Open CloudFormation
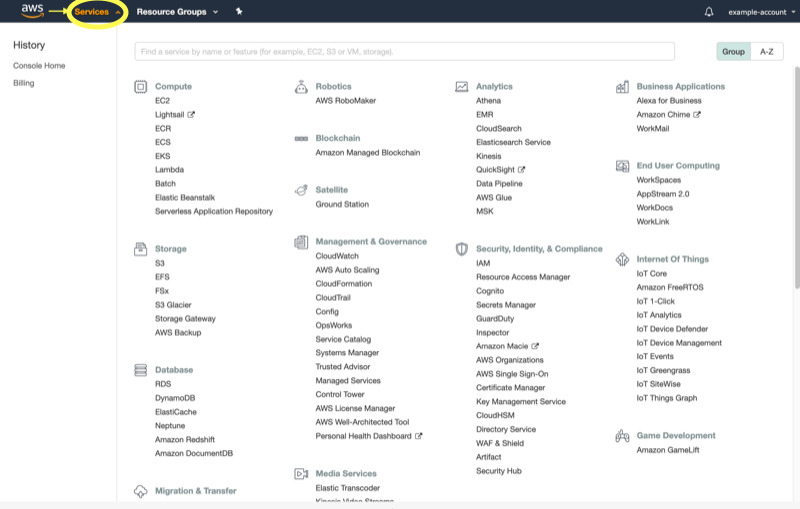Viewport: 800px width, 509px height. pos(343,284)
